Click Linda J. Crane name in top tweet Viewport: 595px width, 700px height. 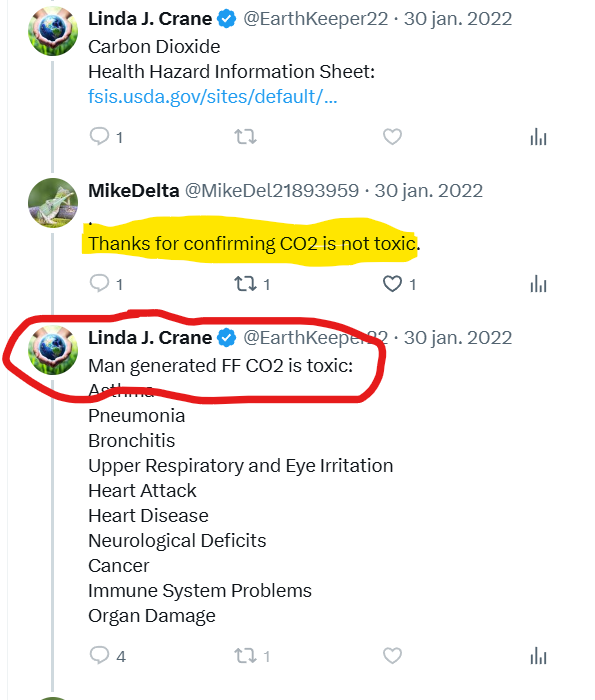[x=150, y=19]
